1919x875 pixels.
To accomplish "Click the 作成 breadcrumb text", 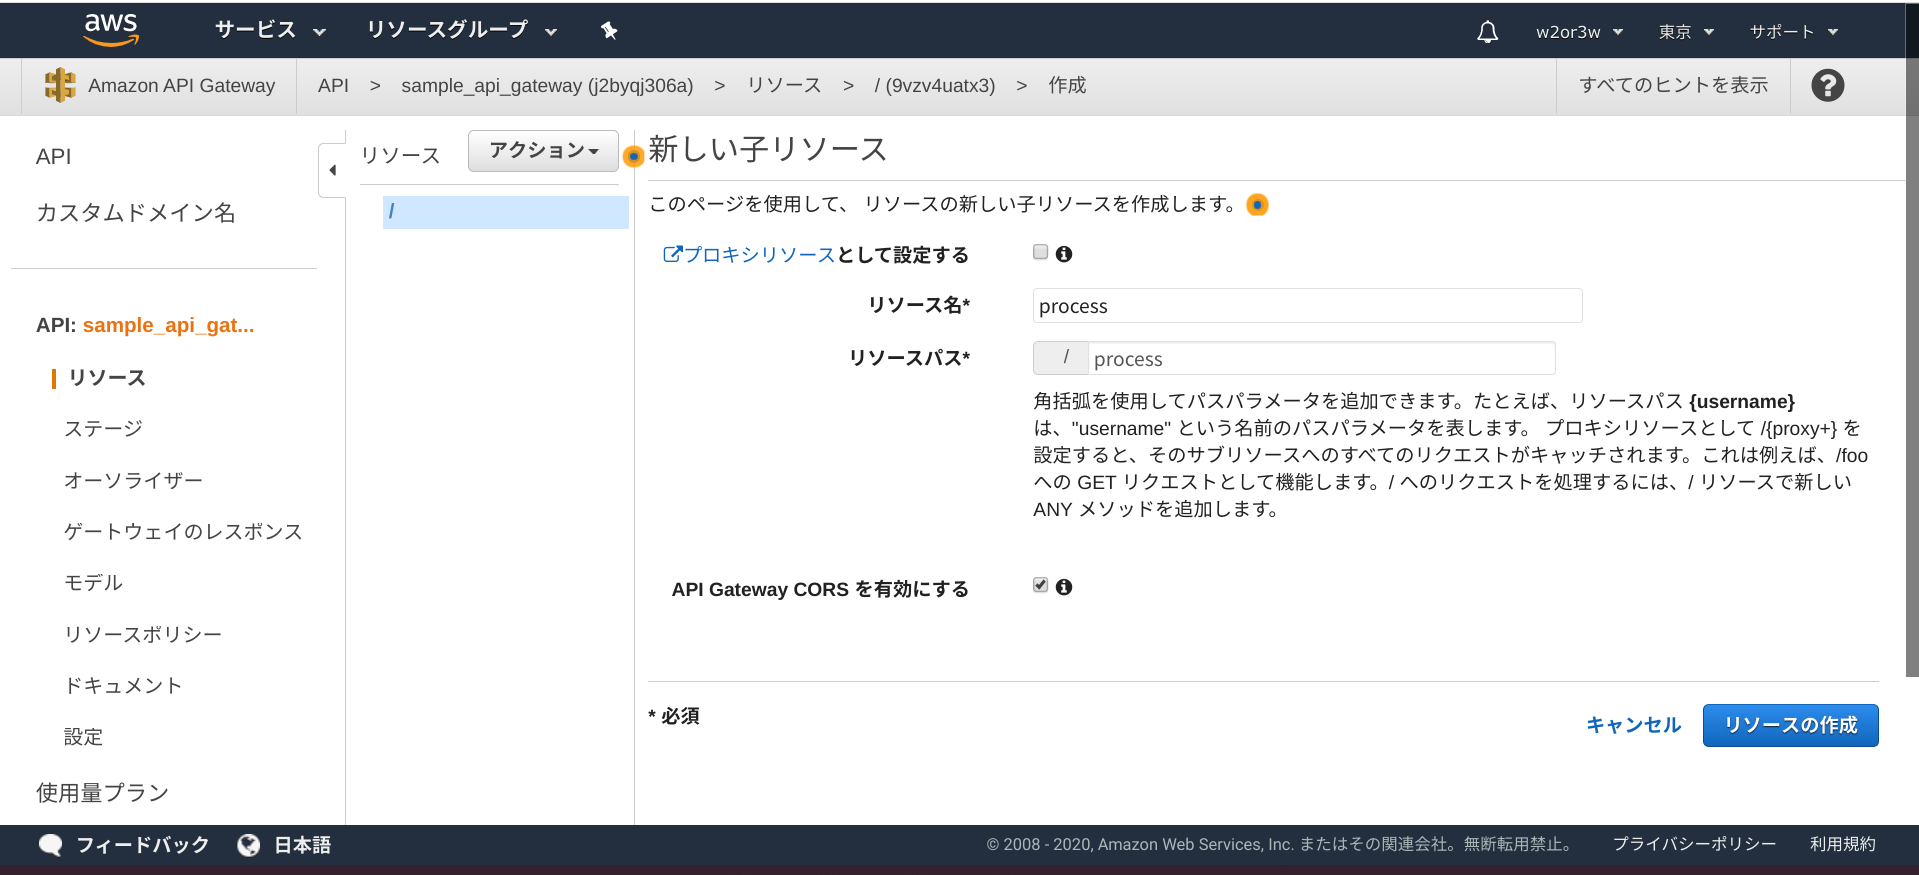I will 1067,86.
